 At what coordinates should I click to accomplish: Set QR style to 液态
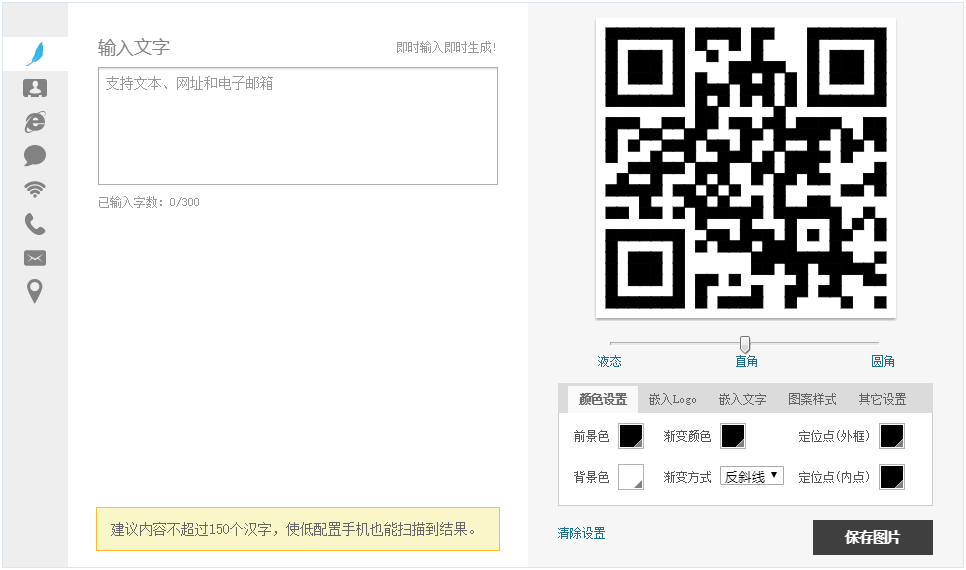pyautogui.click(x=609, y=362)
